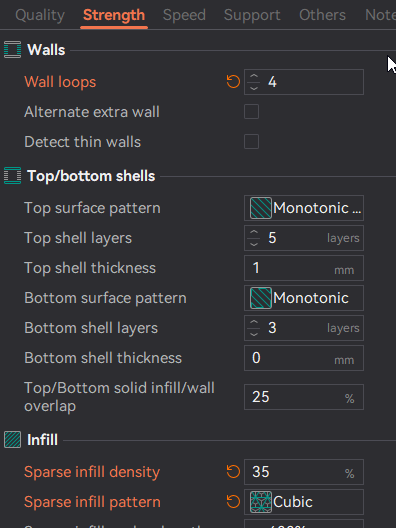Increase Bottom shell layers count

coord(254,322)
